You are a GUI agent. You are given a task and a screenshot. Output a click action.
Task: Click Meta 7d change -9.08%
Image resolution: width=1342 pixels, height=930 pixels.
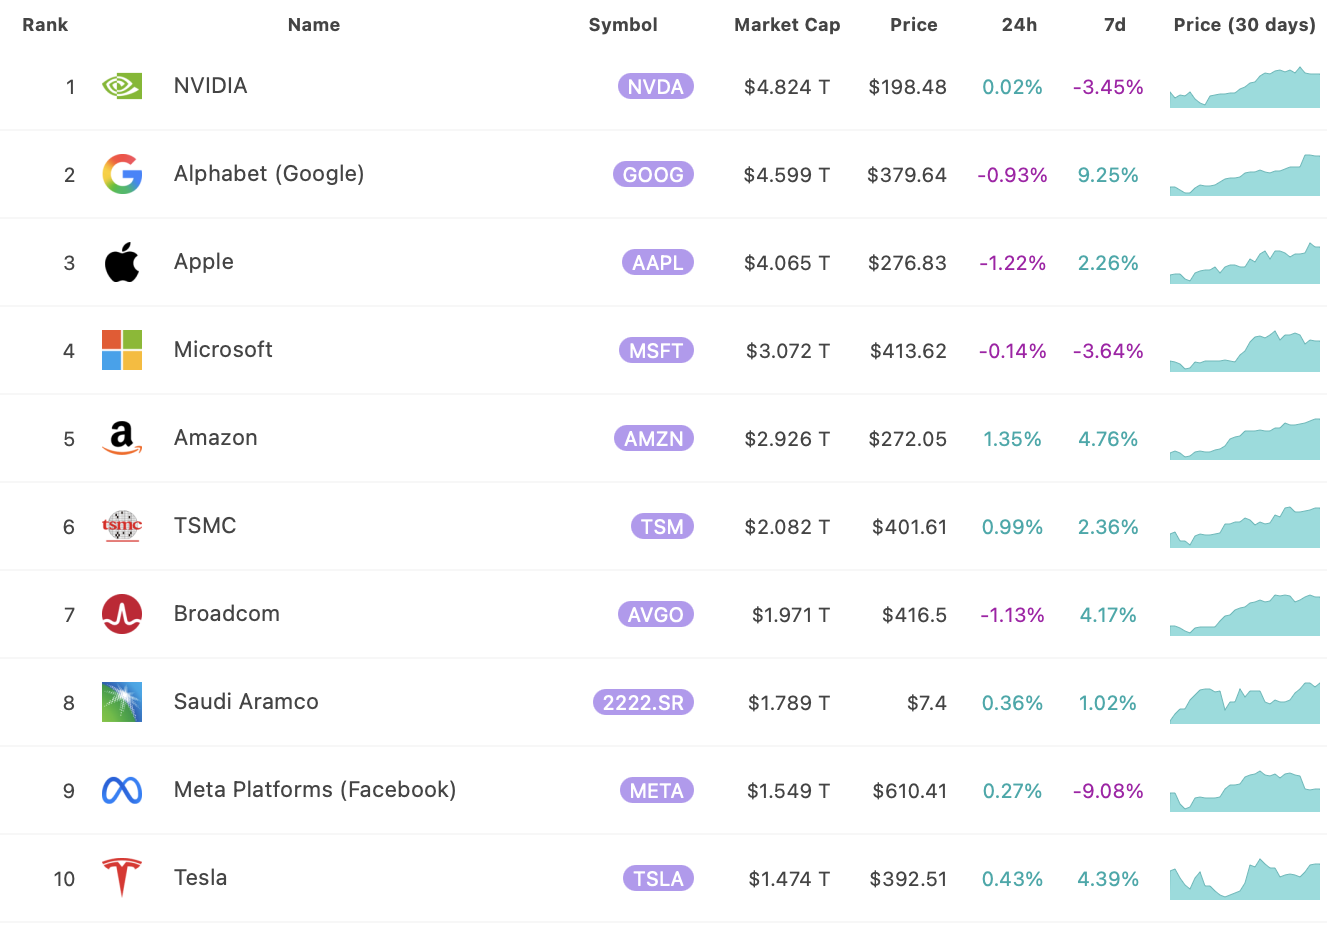pos(1108,791)
